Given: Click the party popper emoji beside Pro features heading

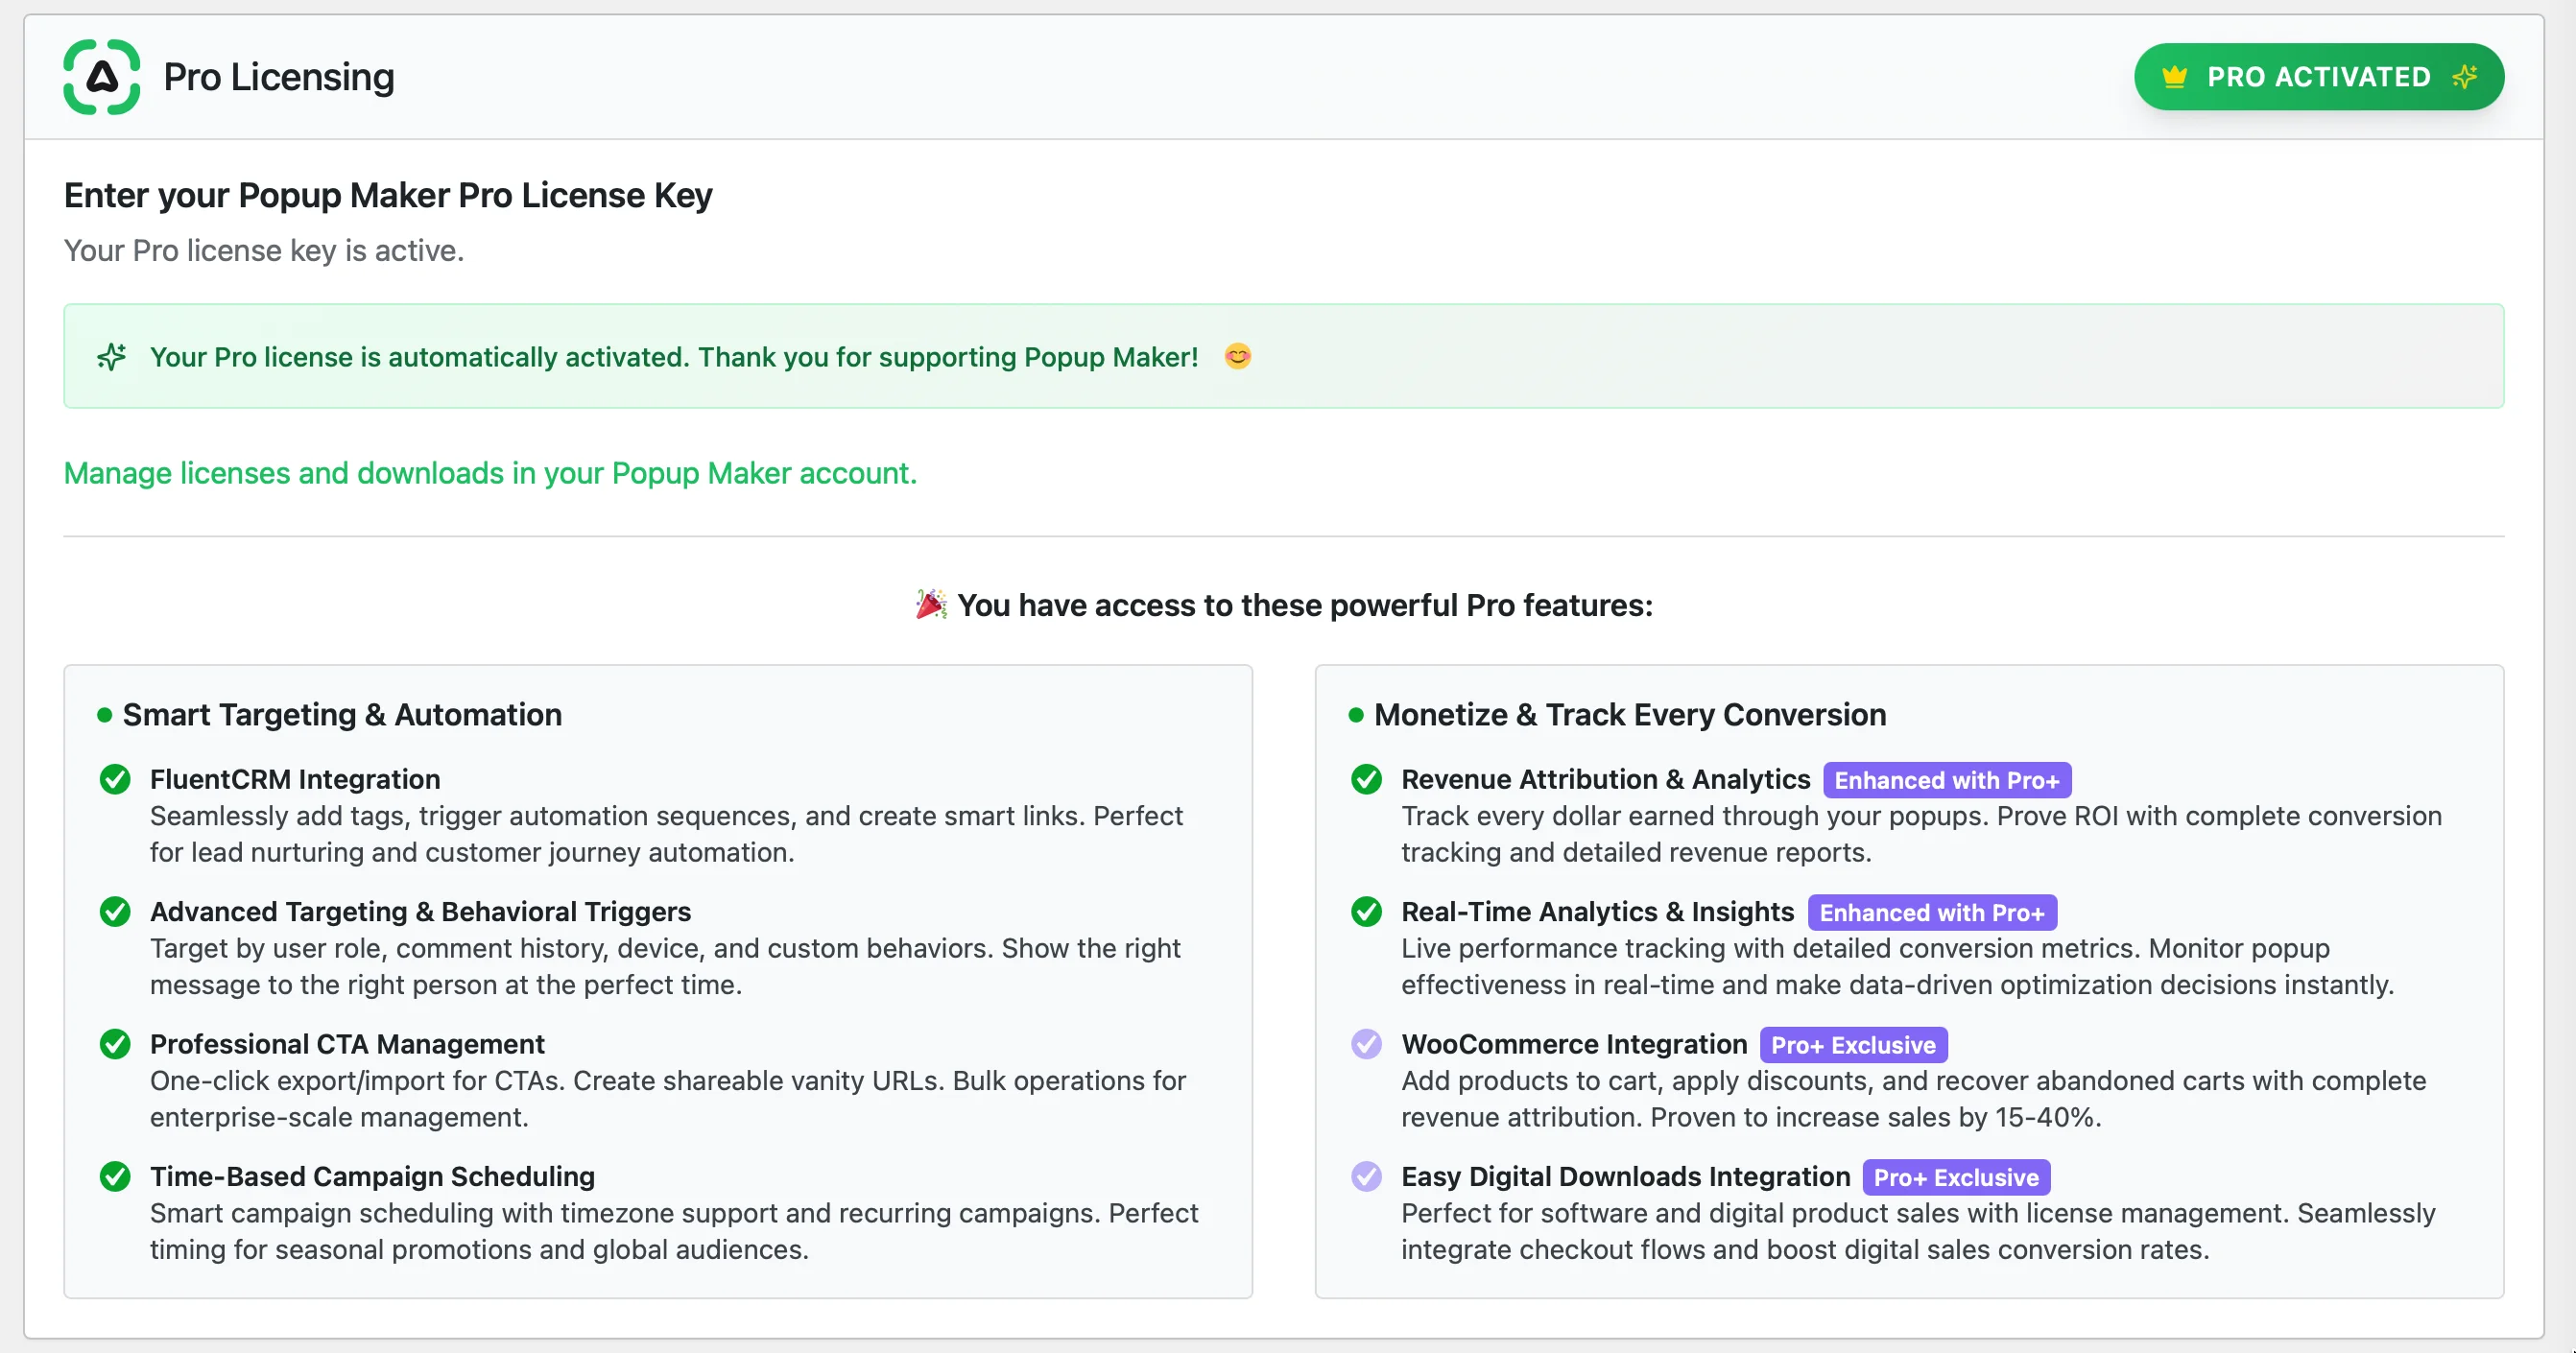Looking at the screenshot, I should pos(931,604).
